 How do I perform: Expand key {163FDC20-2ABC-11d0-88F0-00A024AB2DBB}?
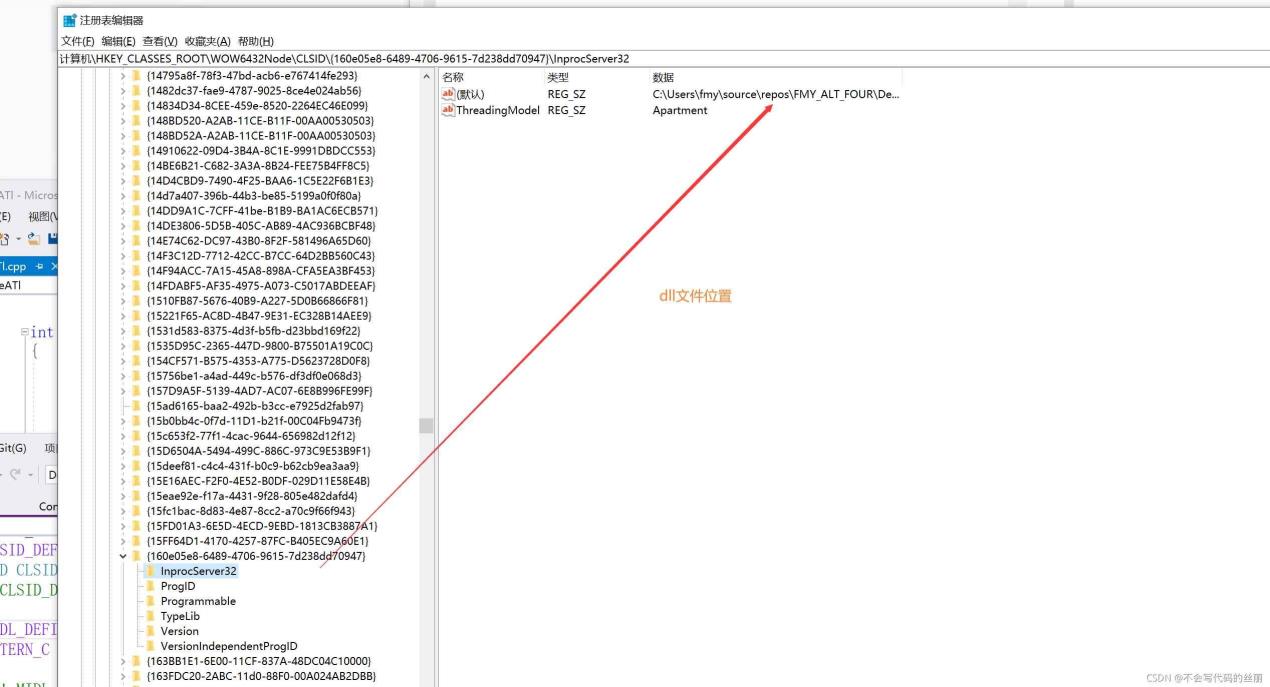pos(123,676)
